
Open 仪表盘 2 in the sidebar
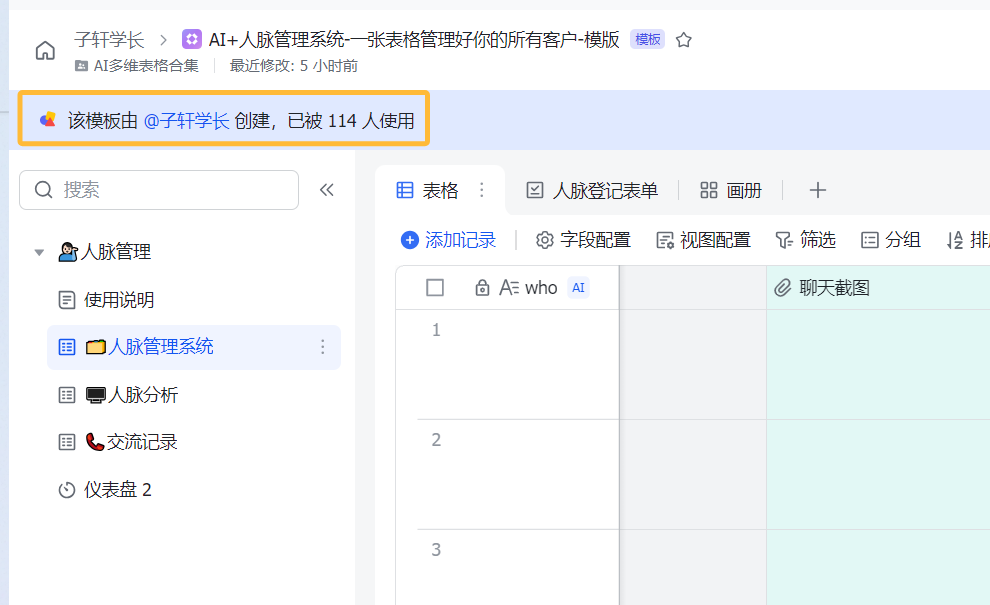[117, 490]
